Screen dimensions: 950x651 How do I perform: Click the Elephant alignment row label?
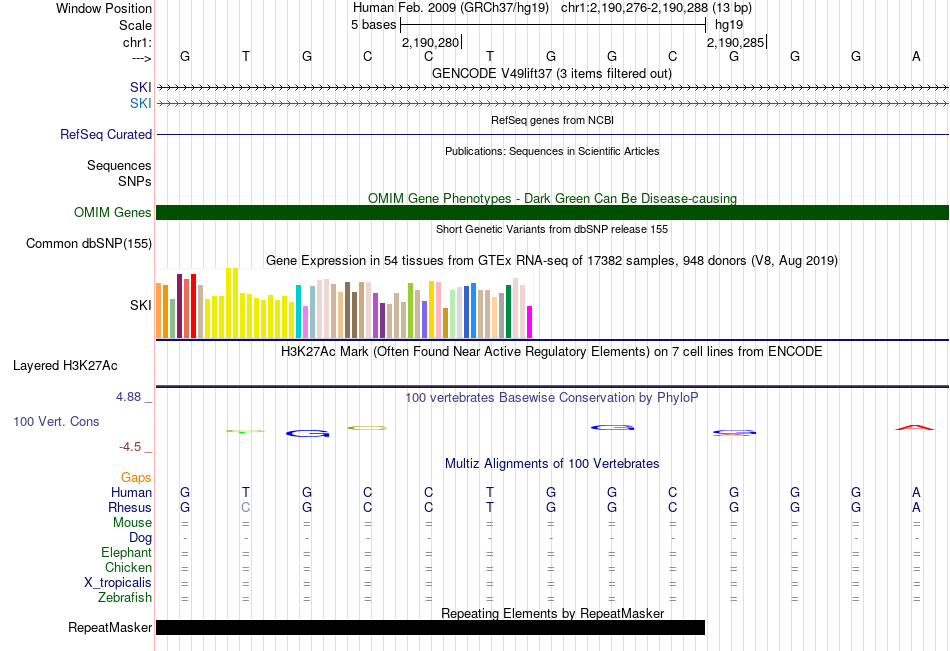click(126, 553)
